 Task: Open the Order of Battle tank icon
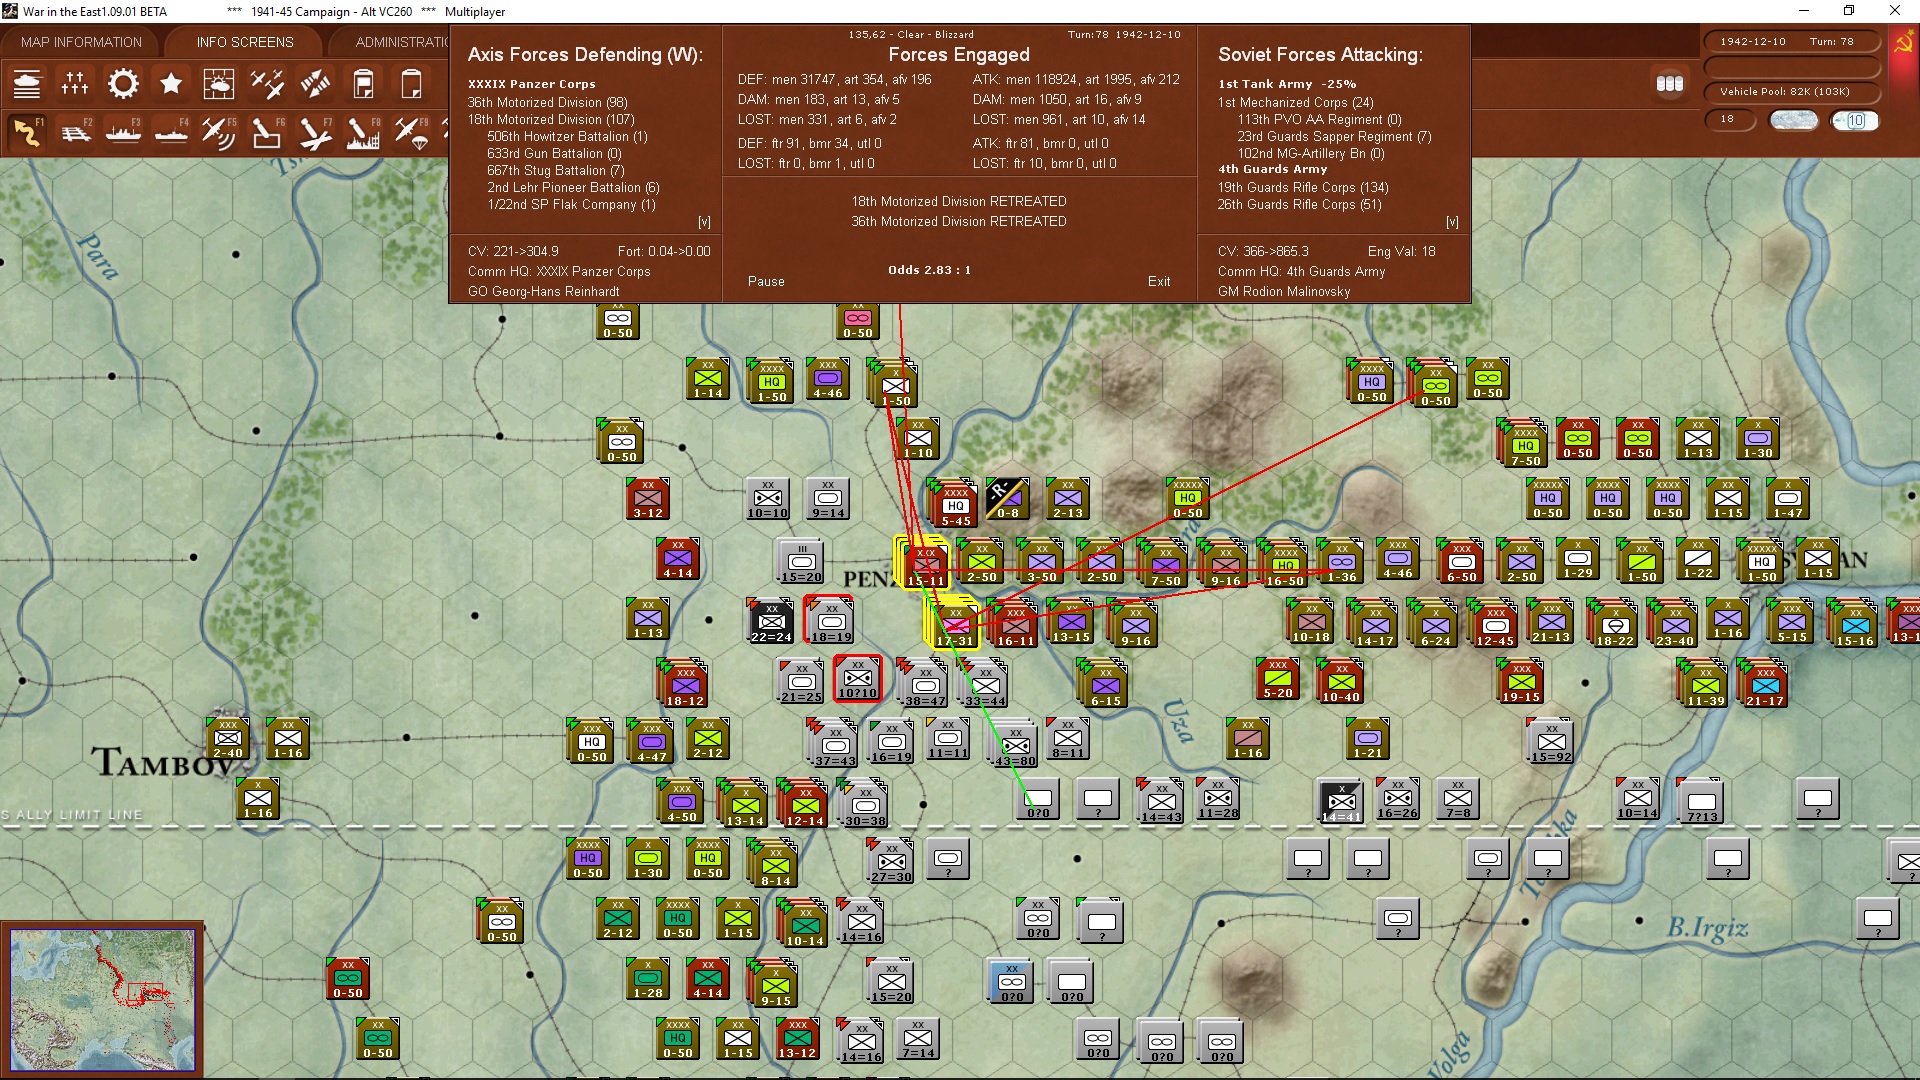tap(27, 84)
